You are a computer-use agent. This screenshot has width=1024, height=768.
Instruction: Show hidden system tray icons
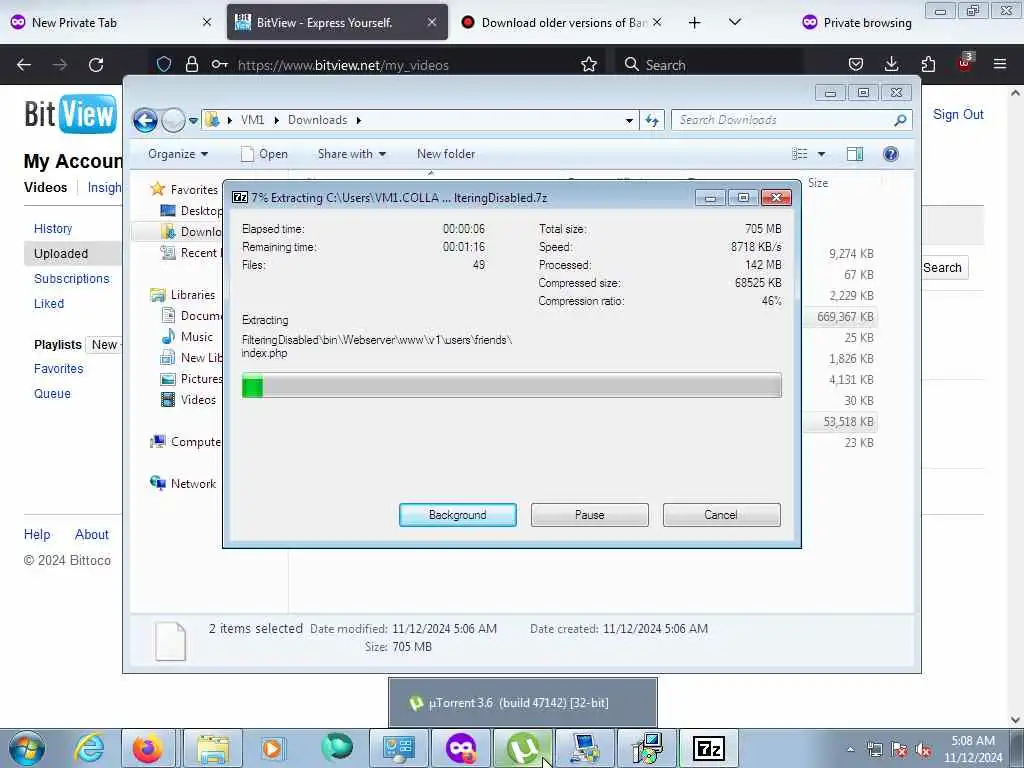[x=850, y=750]
